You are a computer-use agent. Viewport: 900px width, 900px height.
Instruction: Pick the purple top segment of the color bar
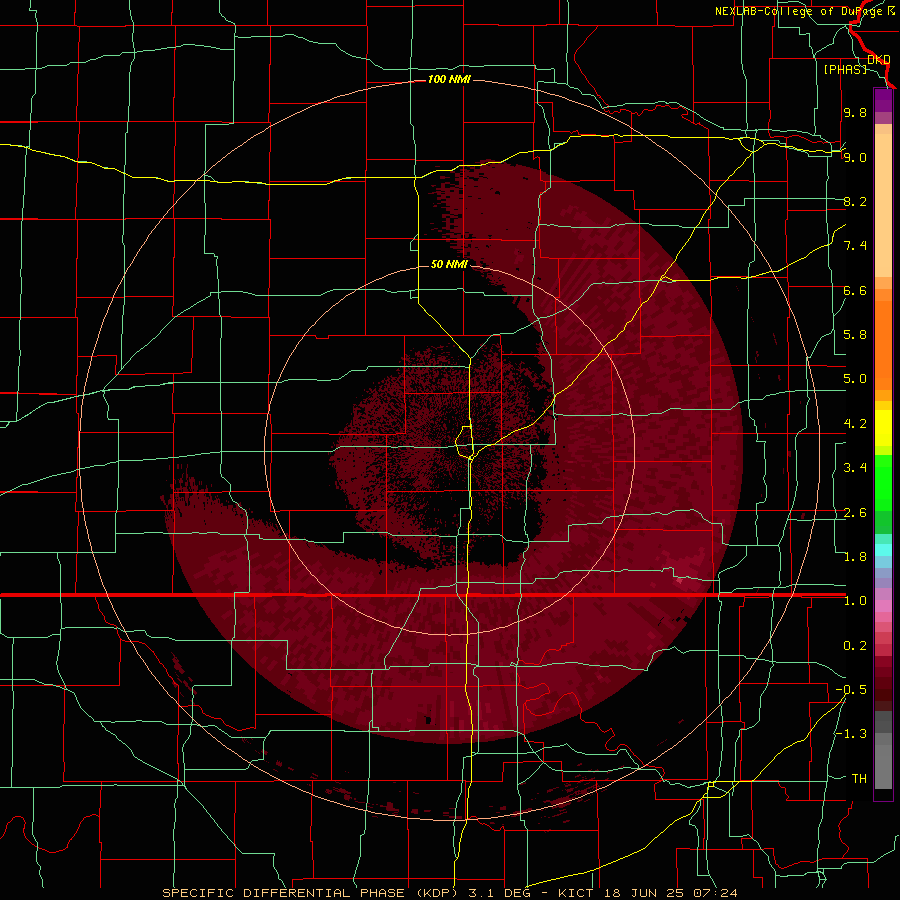click(883, 100)
